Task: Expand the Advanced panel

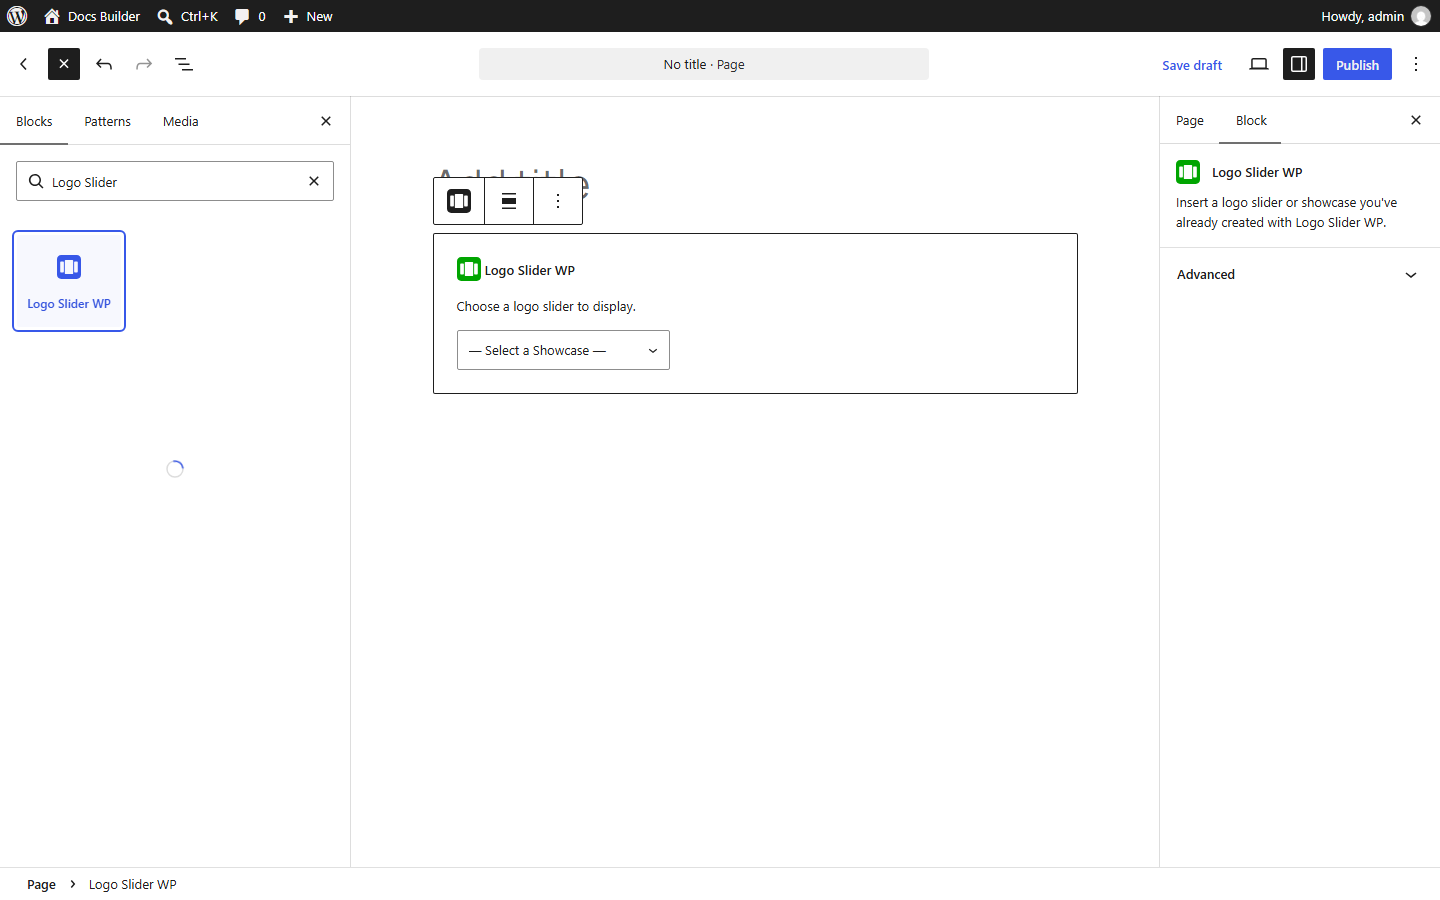Action: click(1299, 275)
